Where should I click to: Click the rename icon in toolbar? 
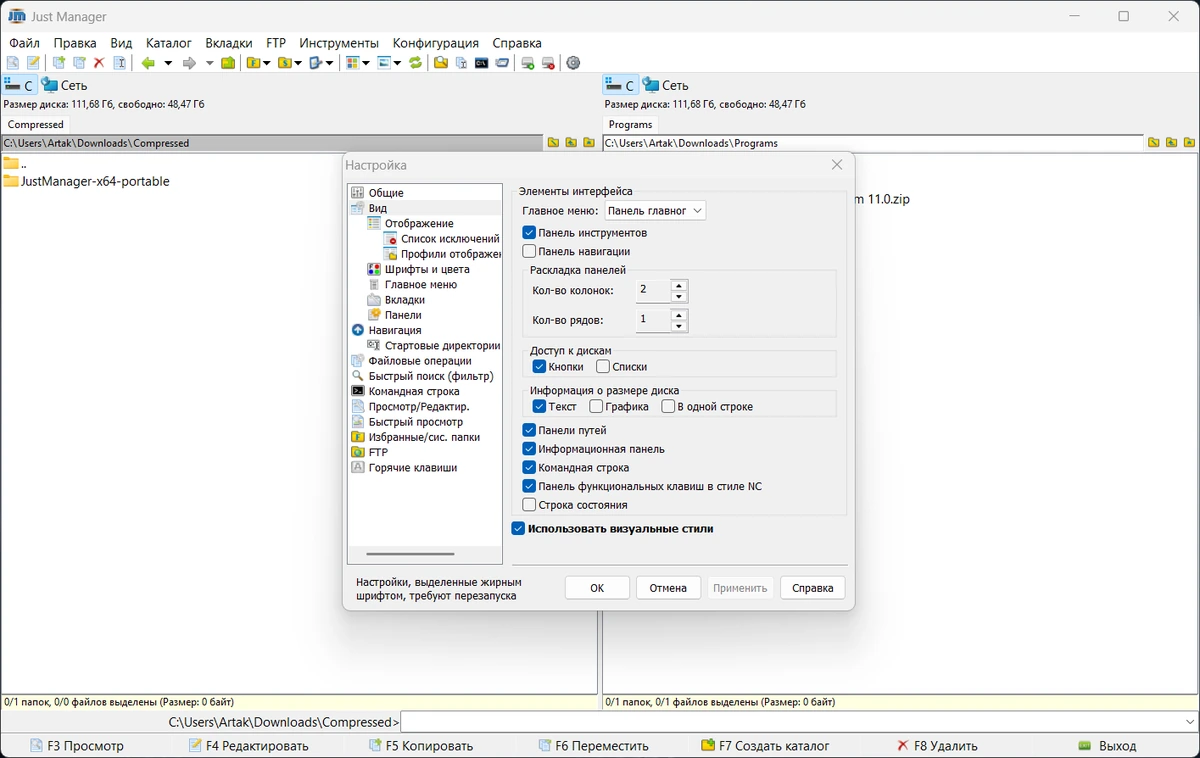pyautogui.click(x=119, y=63)
